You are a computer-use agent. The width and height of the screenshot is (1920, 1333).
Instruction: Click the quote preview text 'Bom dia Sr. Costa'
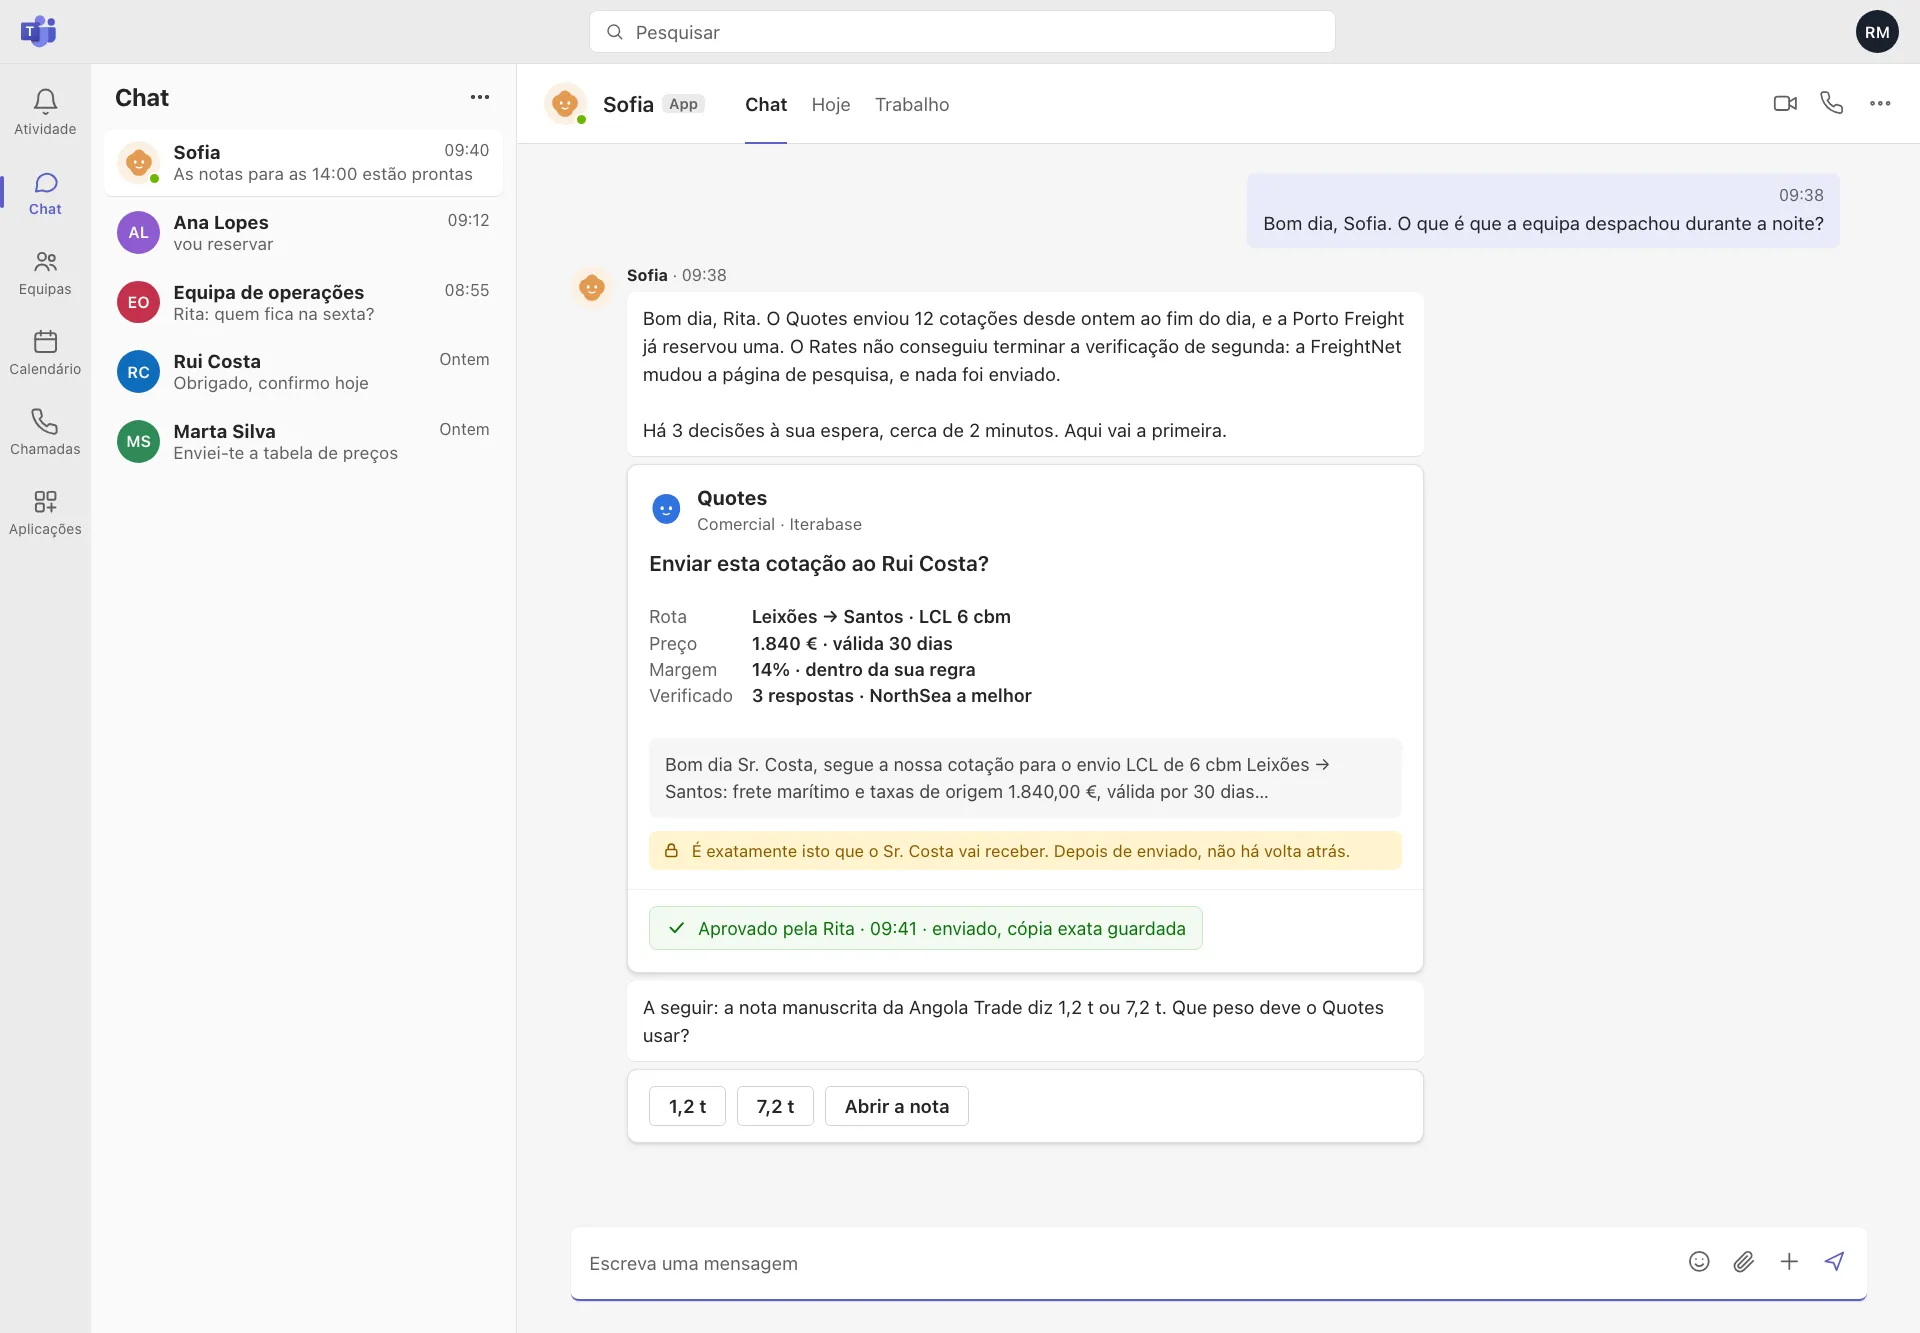click(1025, 778)
